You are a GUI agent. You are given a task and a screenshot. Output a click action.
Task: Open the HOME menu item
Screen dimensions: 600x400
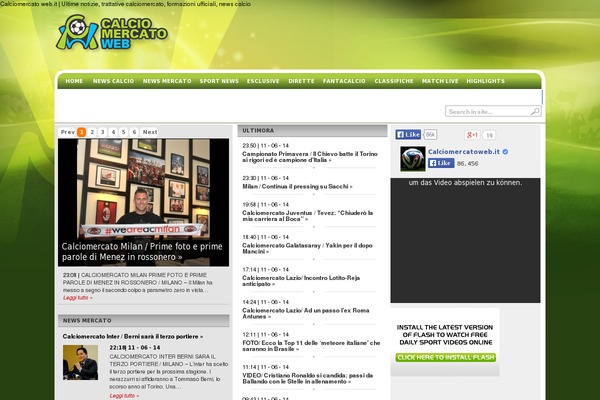pyautogui.click(x=74, y=81)
